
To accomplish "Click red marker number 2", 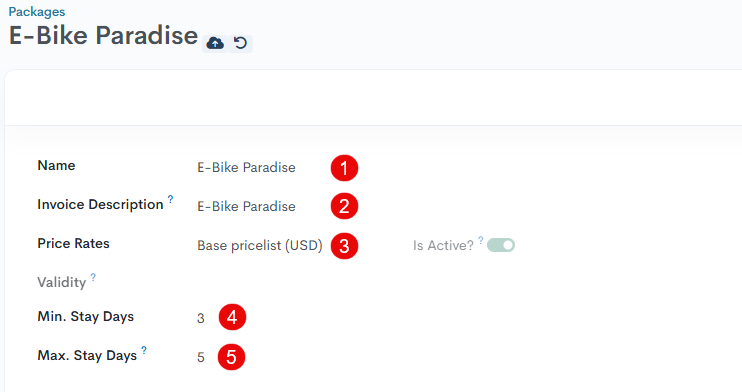I will [x=344, y=206].
